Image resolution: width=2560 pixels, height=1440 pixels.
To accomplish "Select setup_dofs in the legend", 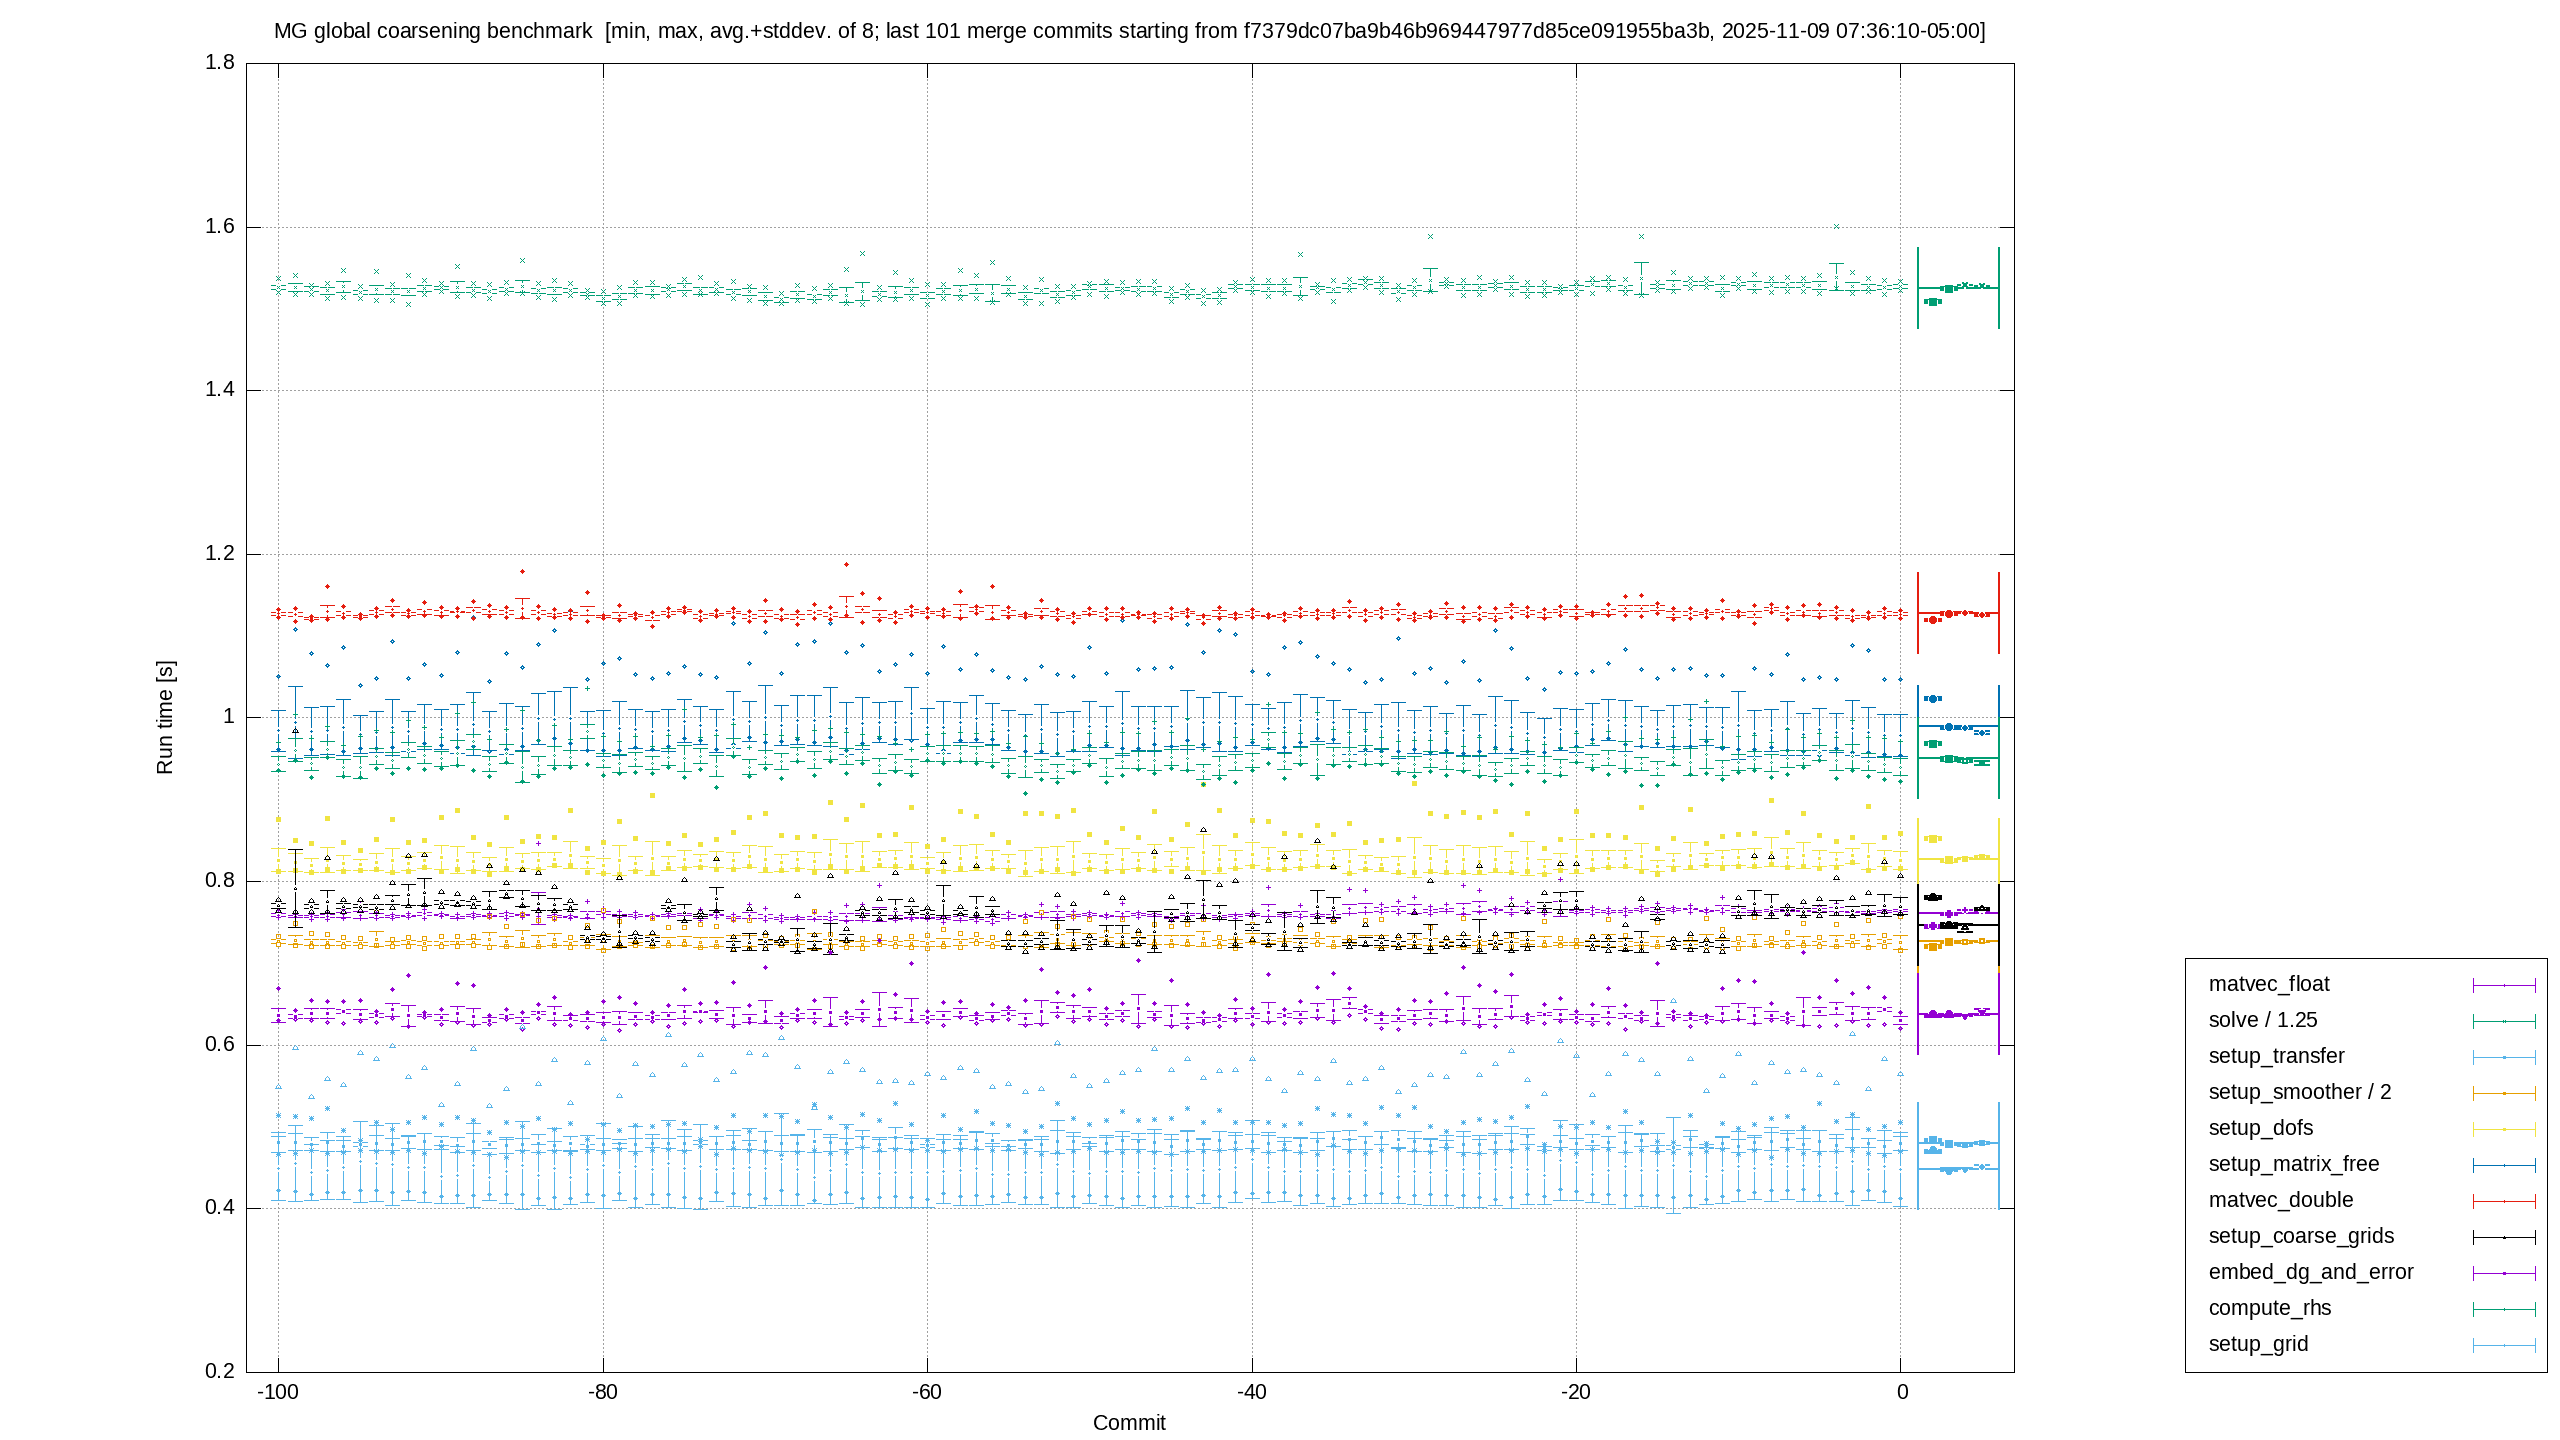I will coord(2261,1128).
